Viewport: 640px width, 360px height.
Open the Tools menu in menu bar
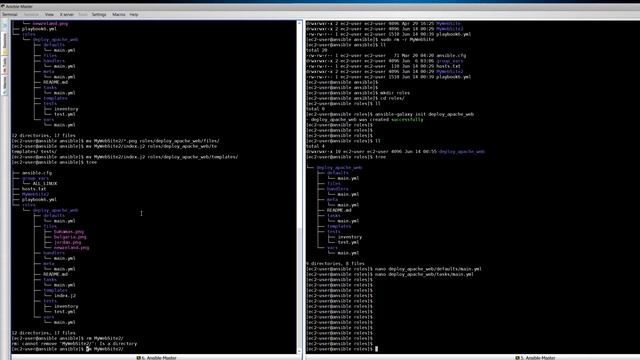tap(83, 14)
